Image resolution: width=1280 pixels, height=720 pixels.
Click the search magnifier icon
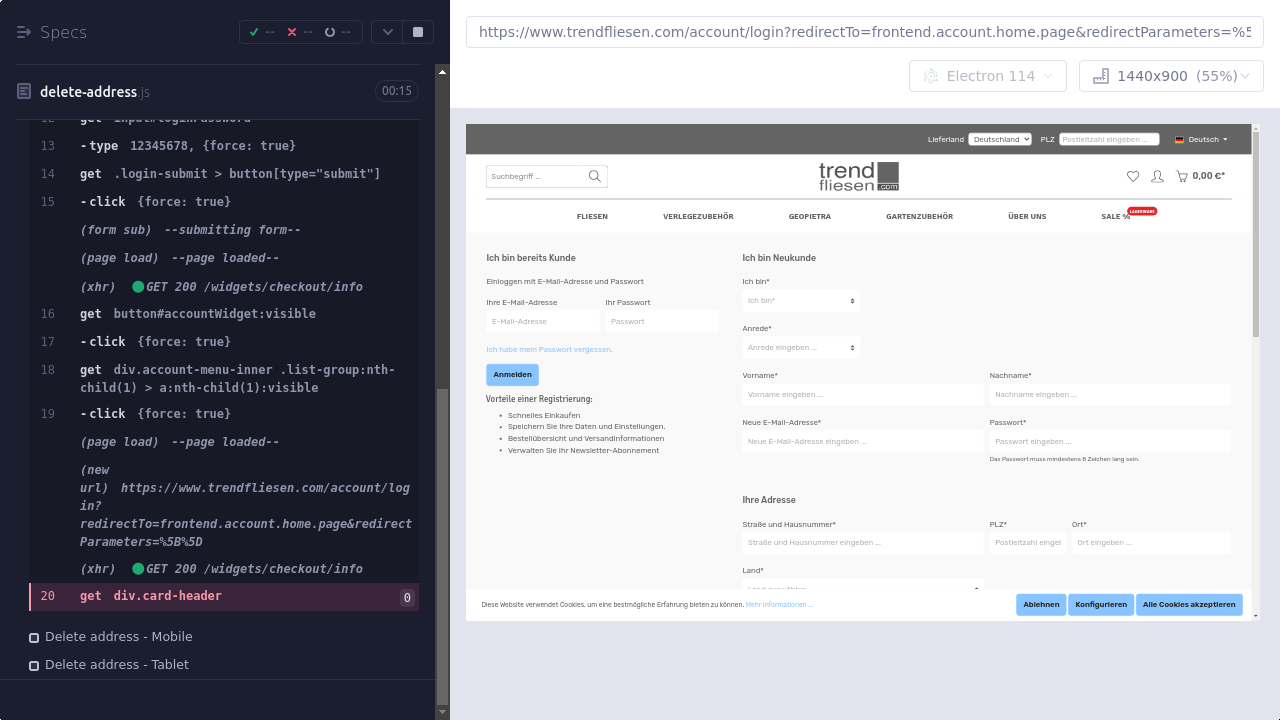click(x=595, y=177)
